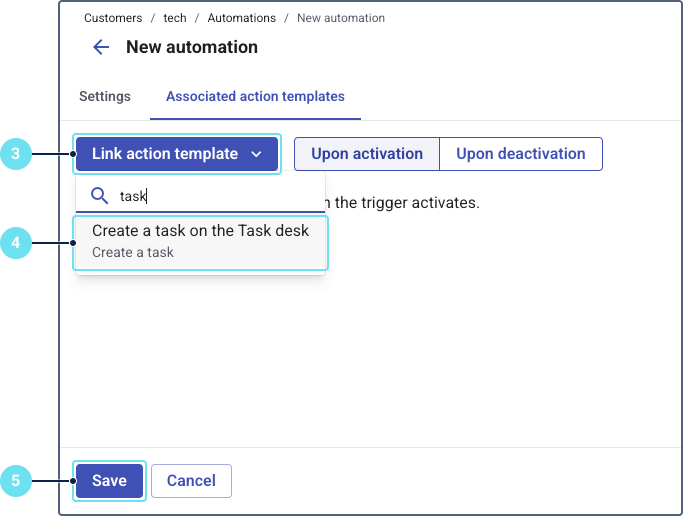Viewport: 683px width, 516px height.
Task: Click into the search field containing "task"
Action: pyautogui.click(x=215, y=196)
